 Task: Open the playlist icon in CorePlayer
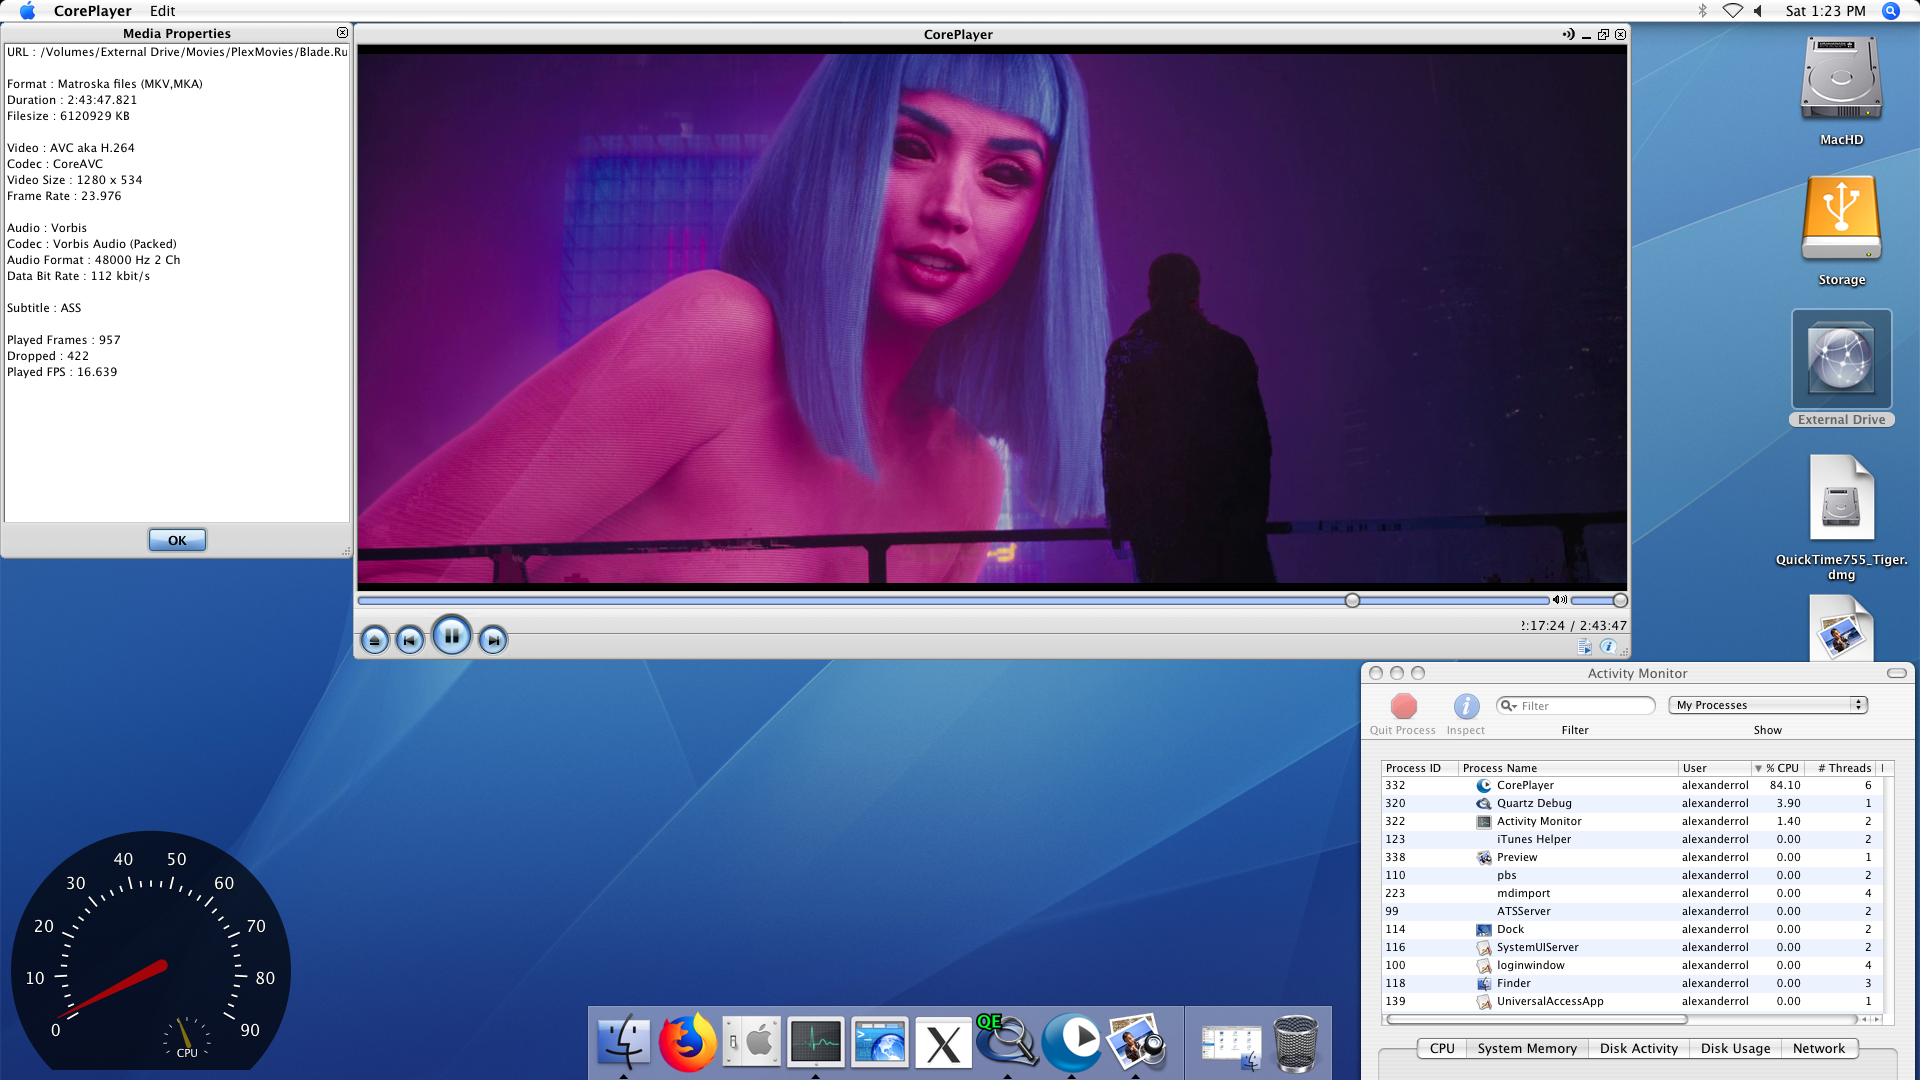(1585, 647)
